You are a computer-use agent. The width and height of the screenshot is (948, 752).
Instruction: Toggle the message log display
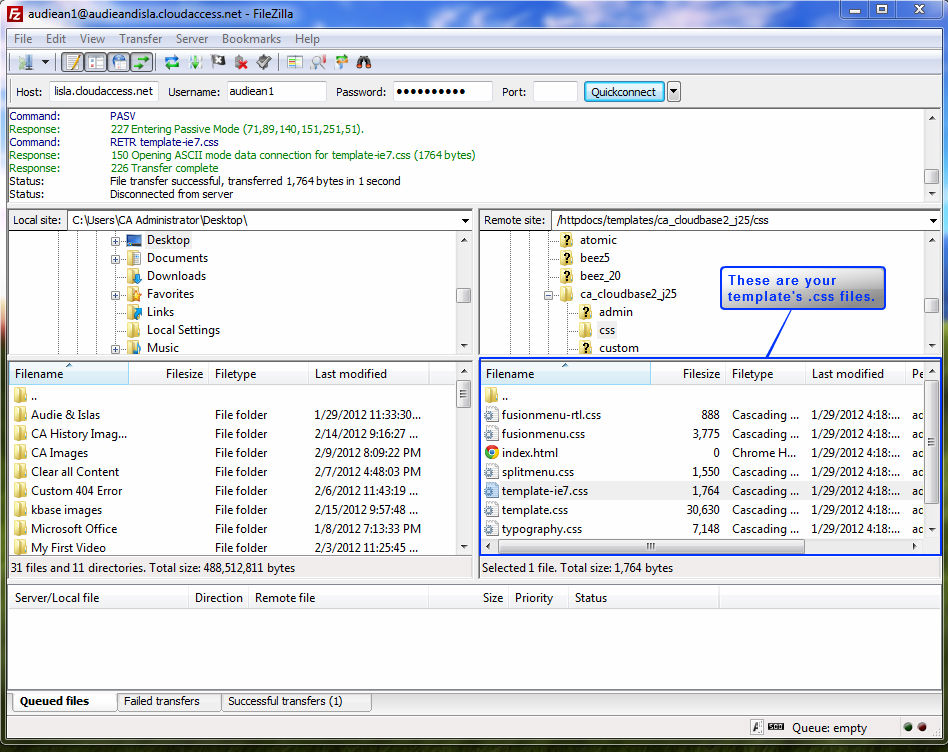click(x=74, y=62)
